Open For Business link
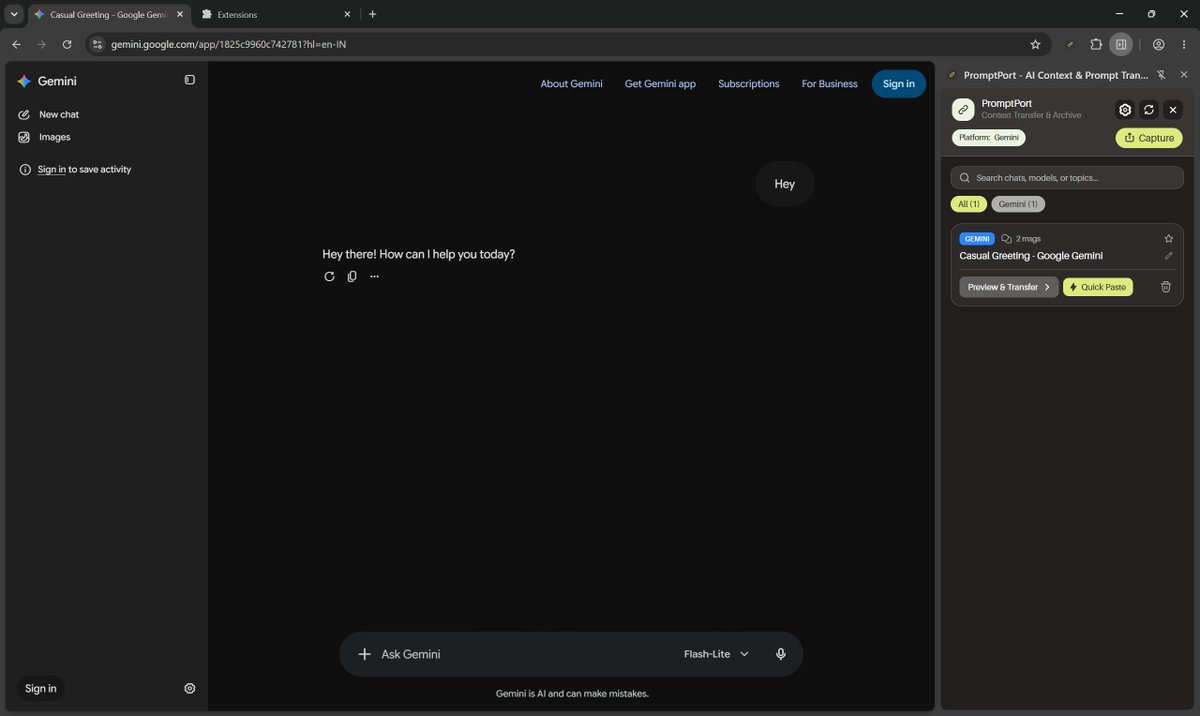The width and height of the screenshot is (1200, 716). pos(830,84)
